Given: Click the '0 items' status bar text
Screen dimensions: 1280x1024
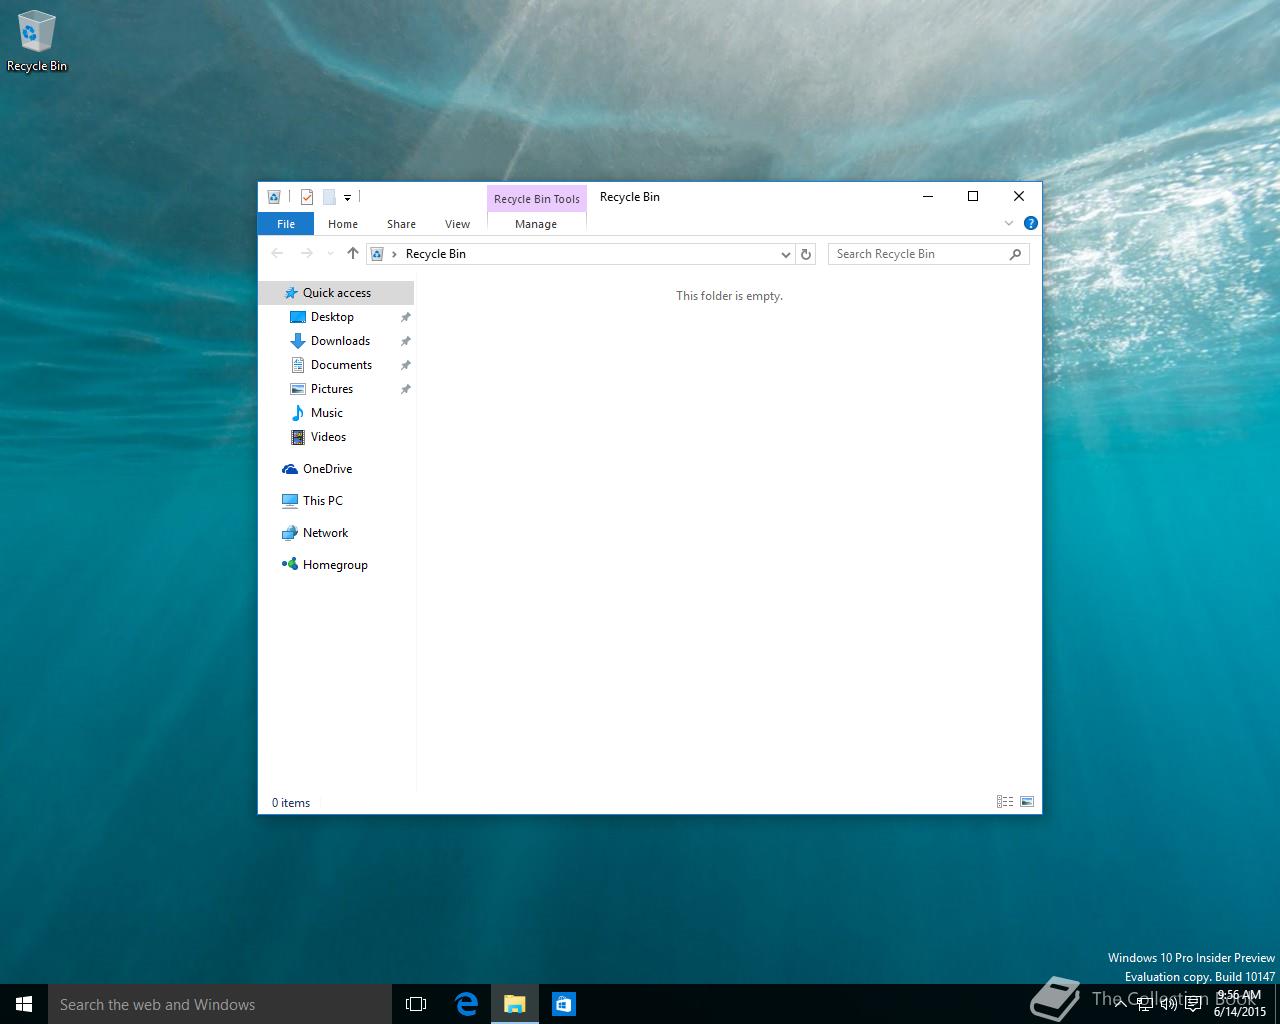Looking at the screenshot, I should tap(291, 803).
